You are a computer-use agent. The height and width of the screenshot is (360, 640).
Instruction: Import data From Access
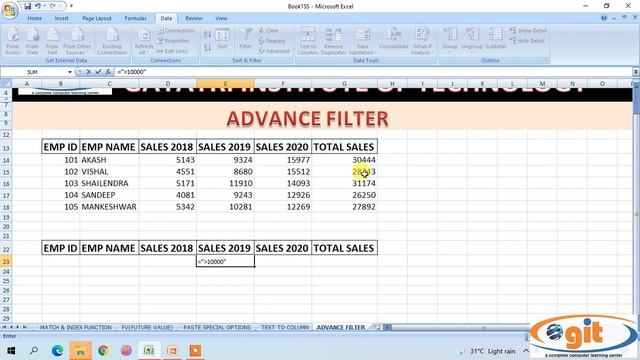click(13, 41)
